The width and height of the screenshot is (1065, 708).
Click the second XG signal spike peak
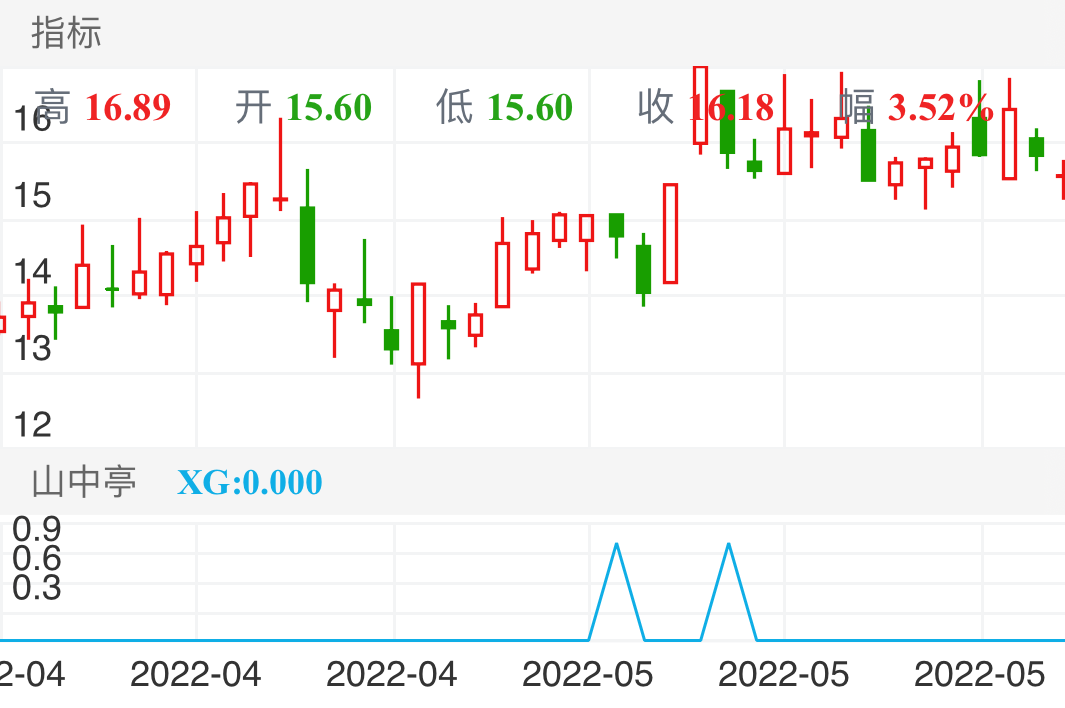728,545
